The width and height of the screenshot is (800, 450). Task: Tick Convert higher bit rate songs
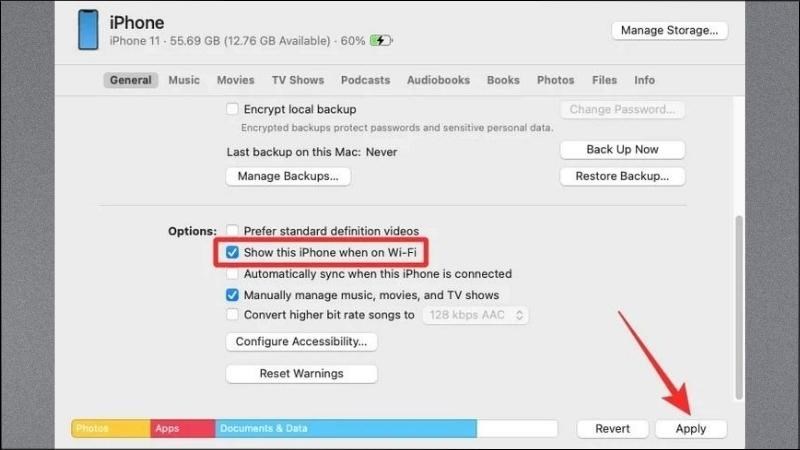[232, 314]
